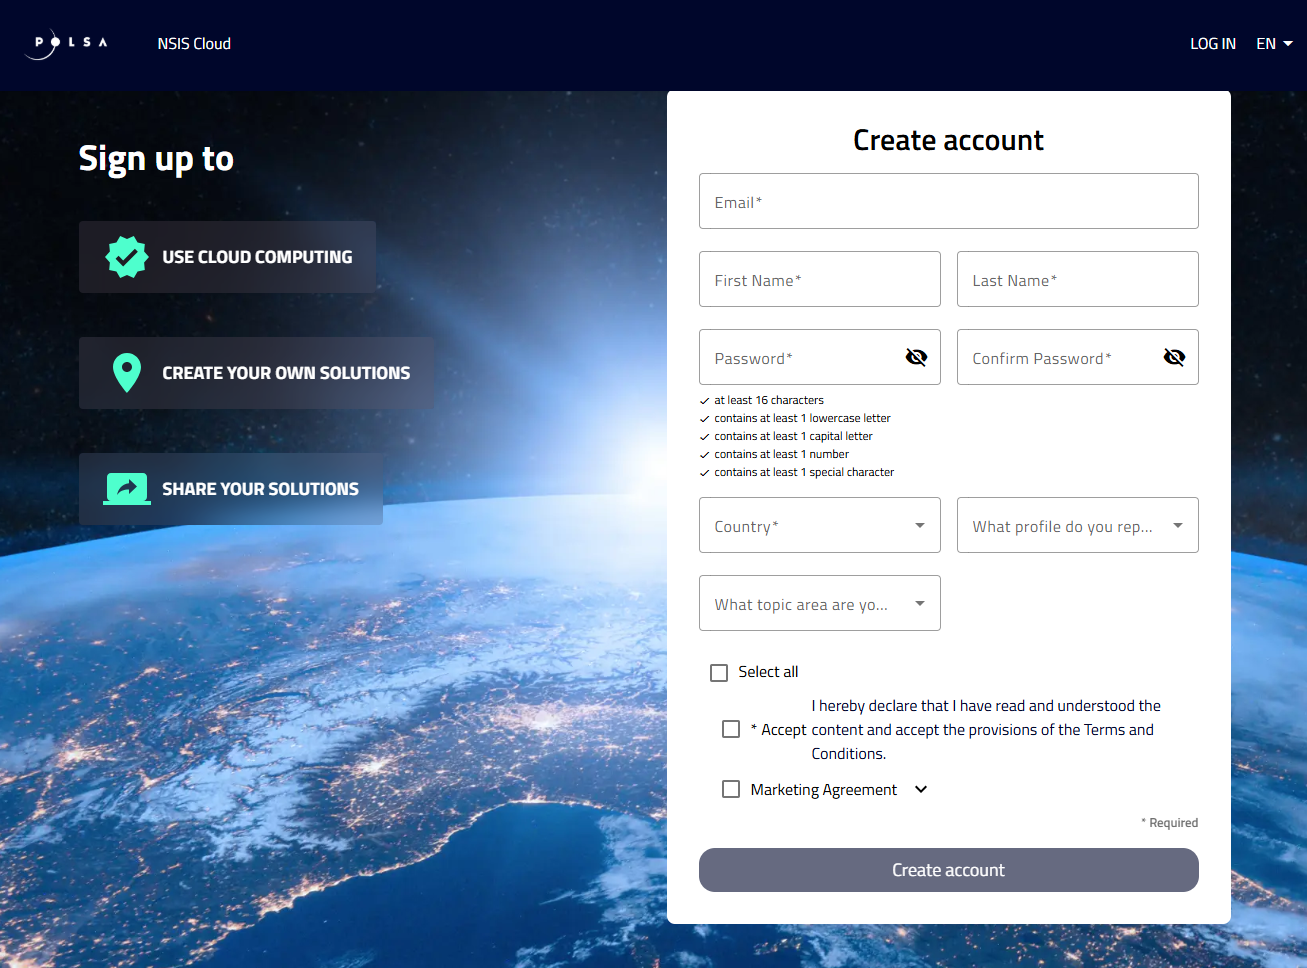Viewport: 1307px width, 968px height.
Task: Open the EN language selector
Action: [1274, 44]
